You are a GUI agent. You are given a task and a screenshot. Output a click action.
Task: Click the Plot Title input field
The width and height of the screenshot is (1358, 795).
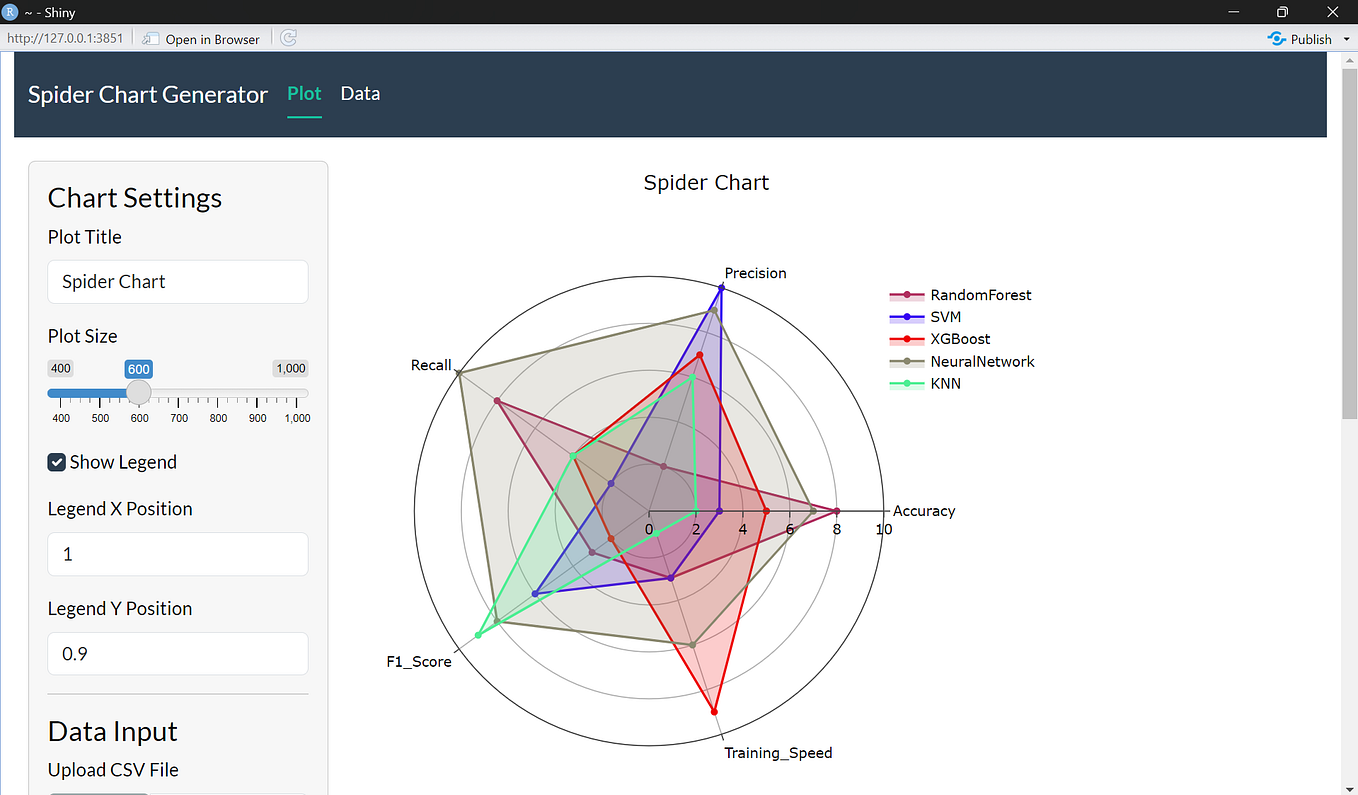click(177, 281)
